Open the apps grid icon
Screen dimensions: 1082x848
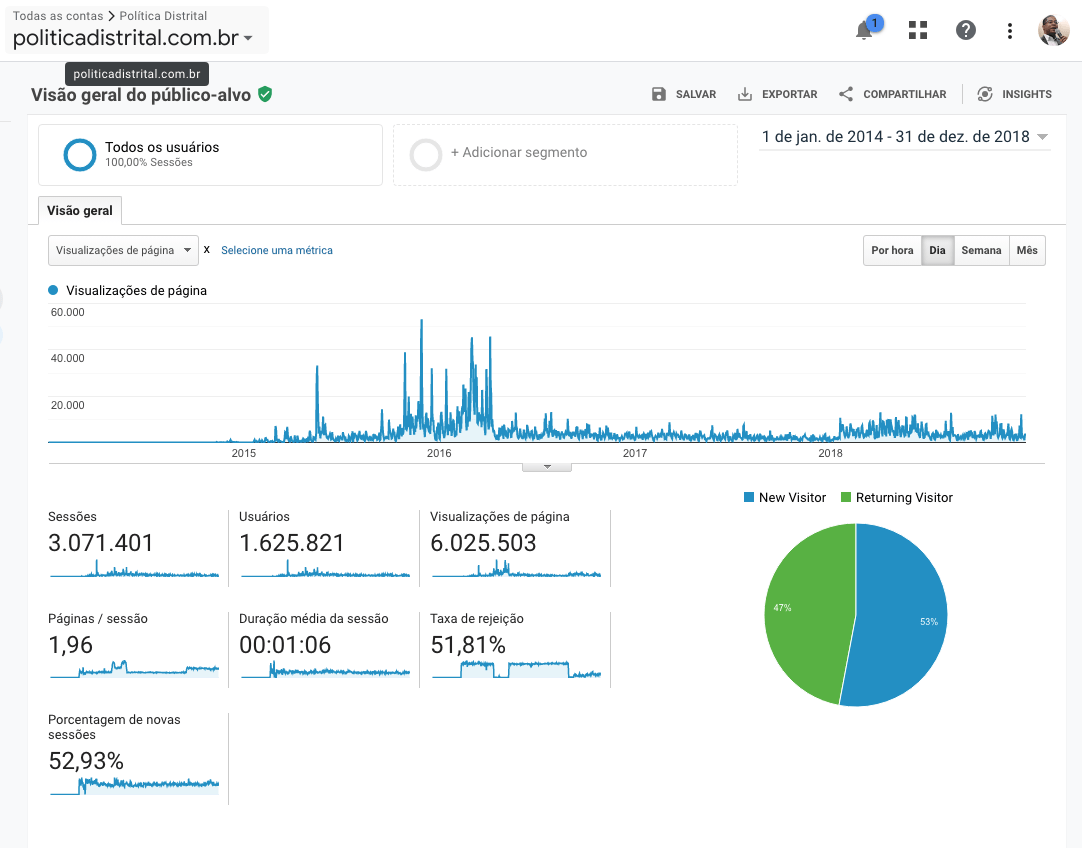click(917, 30)
